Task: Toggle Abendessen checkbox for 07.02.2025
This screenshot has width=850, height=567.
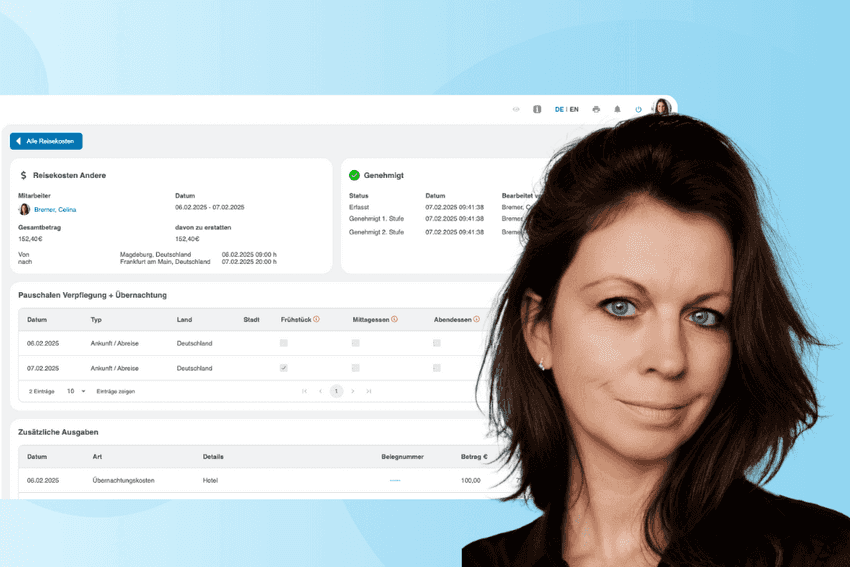Action: (x=437, y=368)
